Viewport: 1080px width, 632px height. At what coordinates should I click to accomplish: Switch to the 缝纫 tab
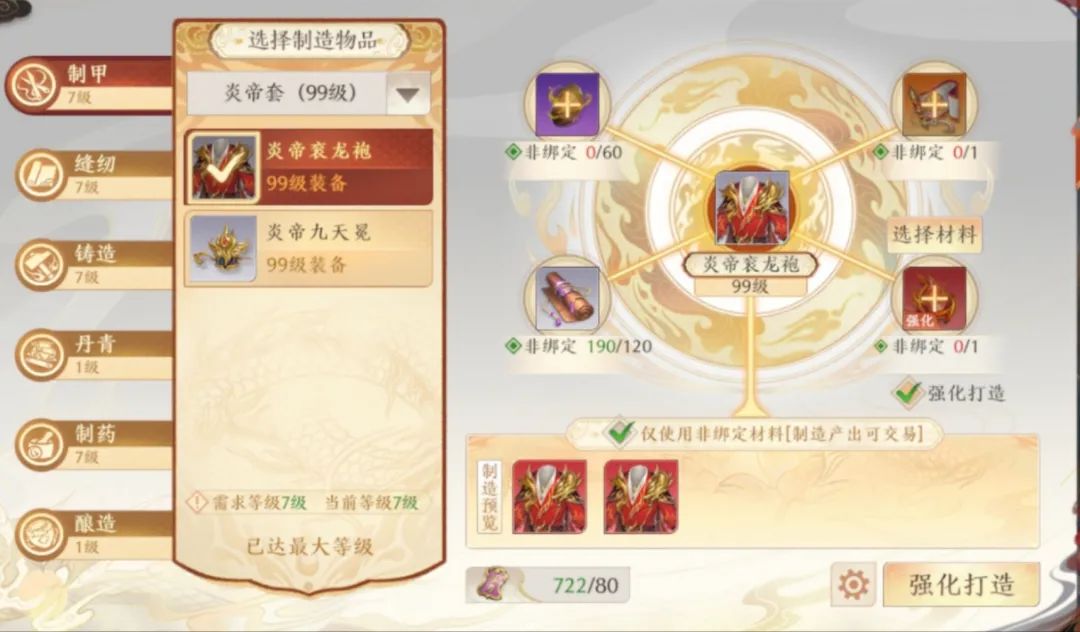(x=92, y=175)
